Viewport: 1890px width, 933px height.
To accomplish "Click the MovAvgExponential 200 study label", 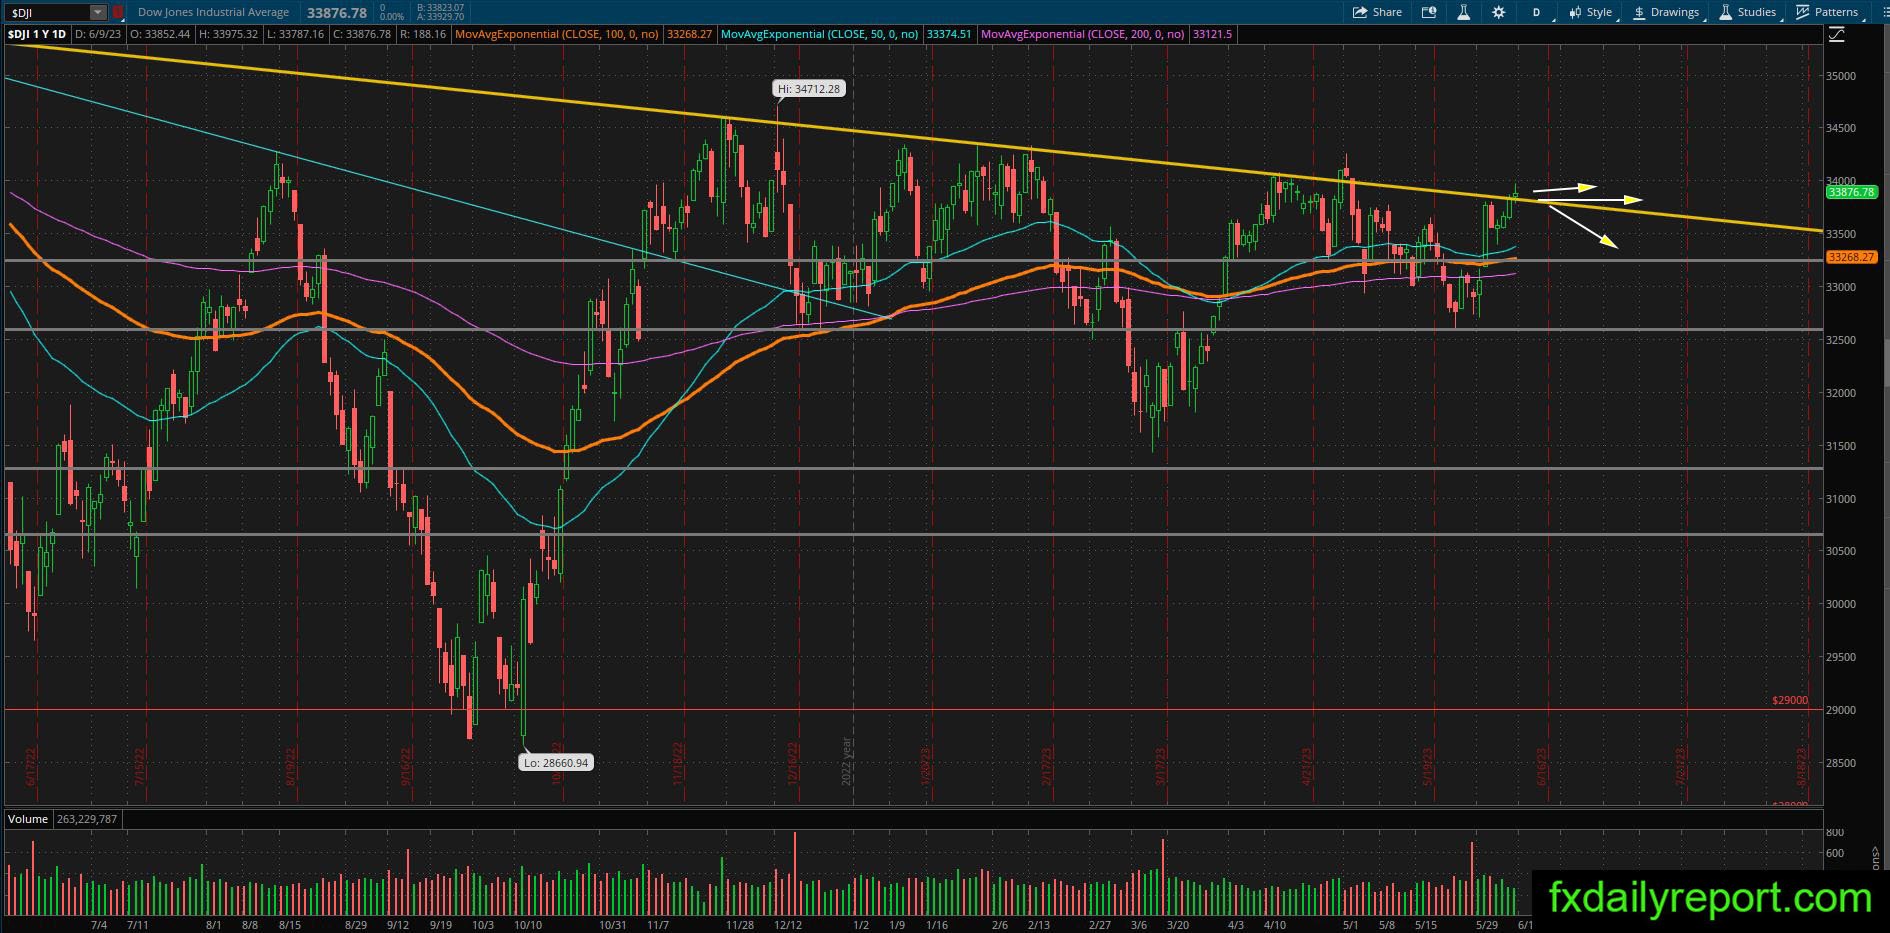I will tap(1083, 34).
